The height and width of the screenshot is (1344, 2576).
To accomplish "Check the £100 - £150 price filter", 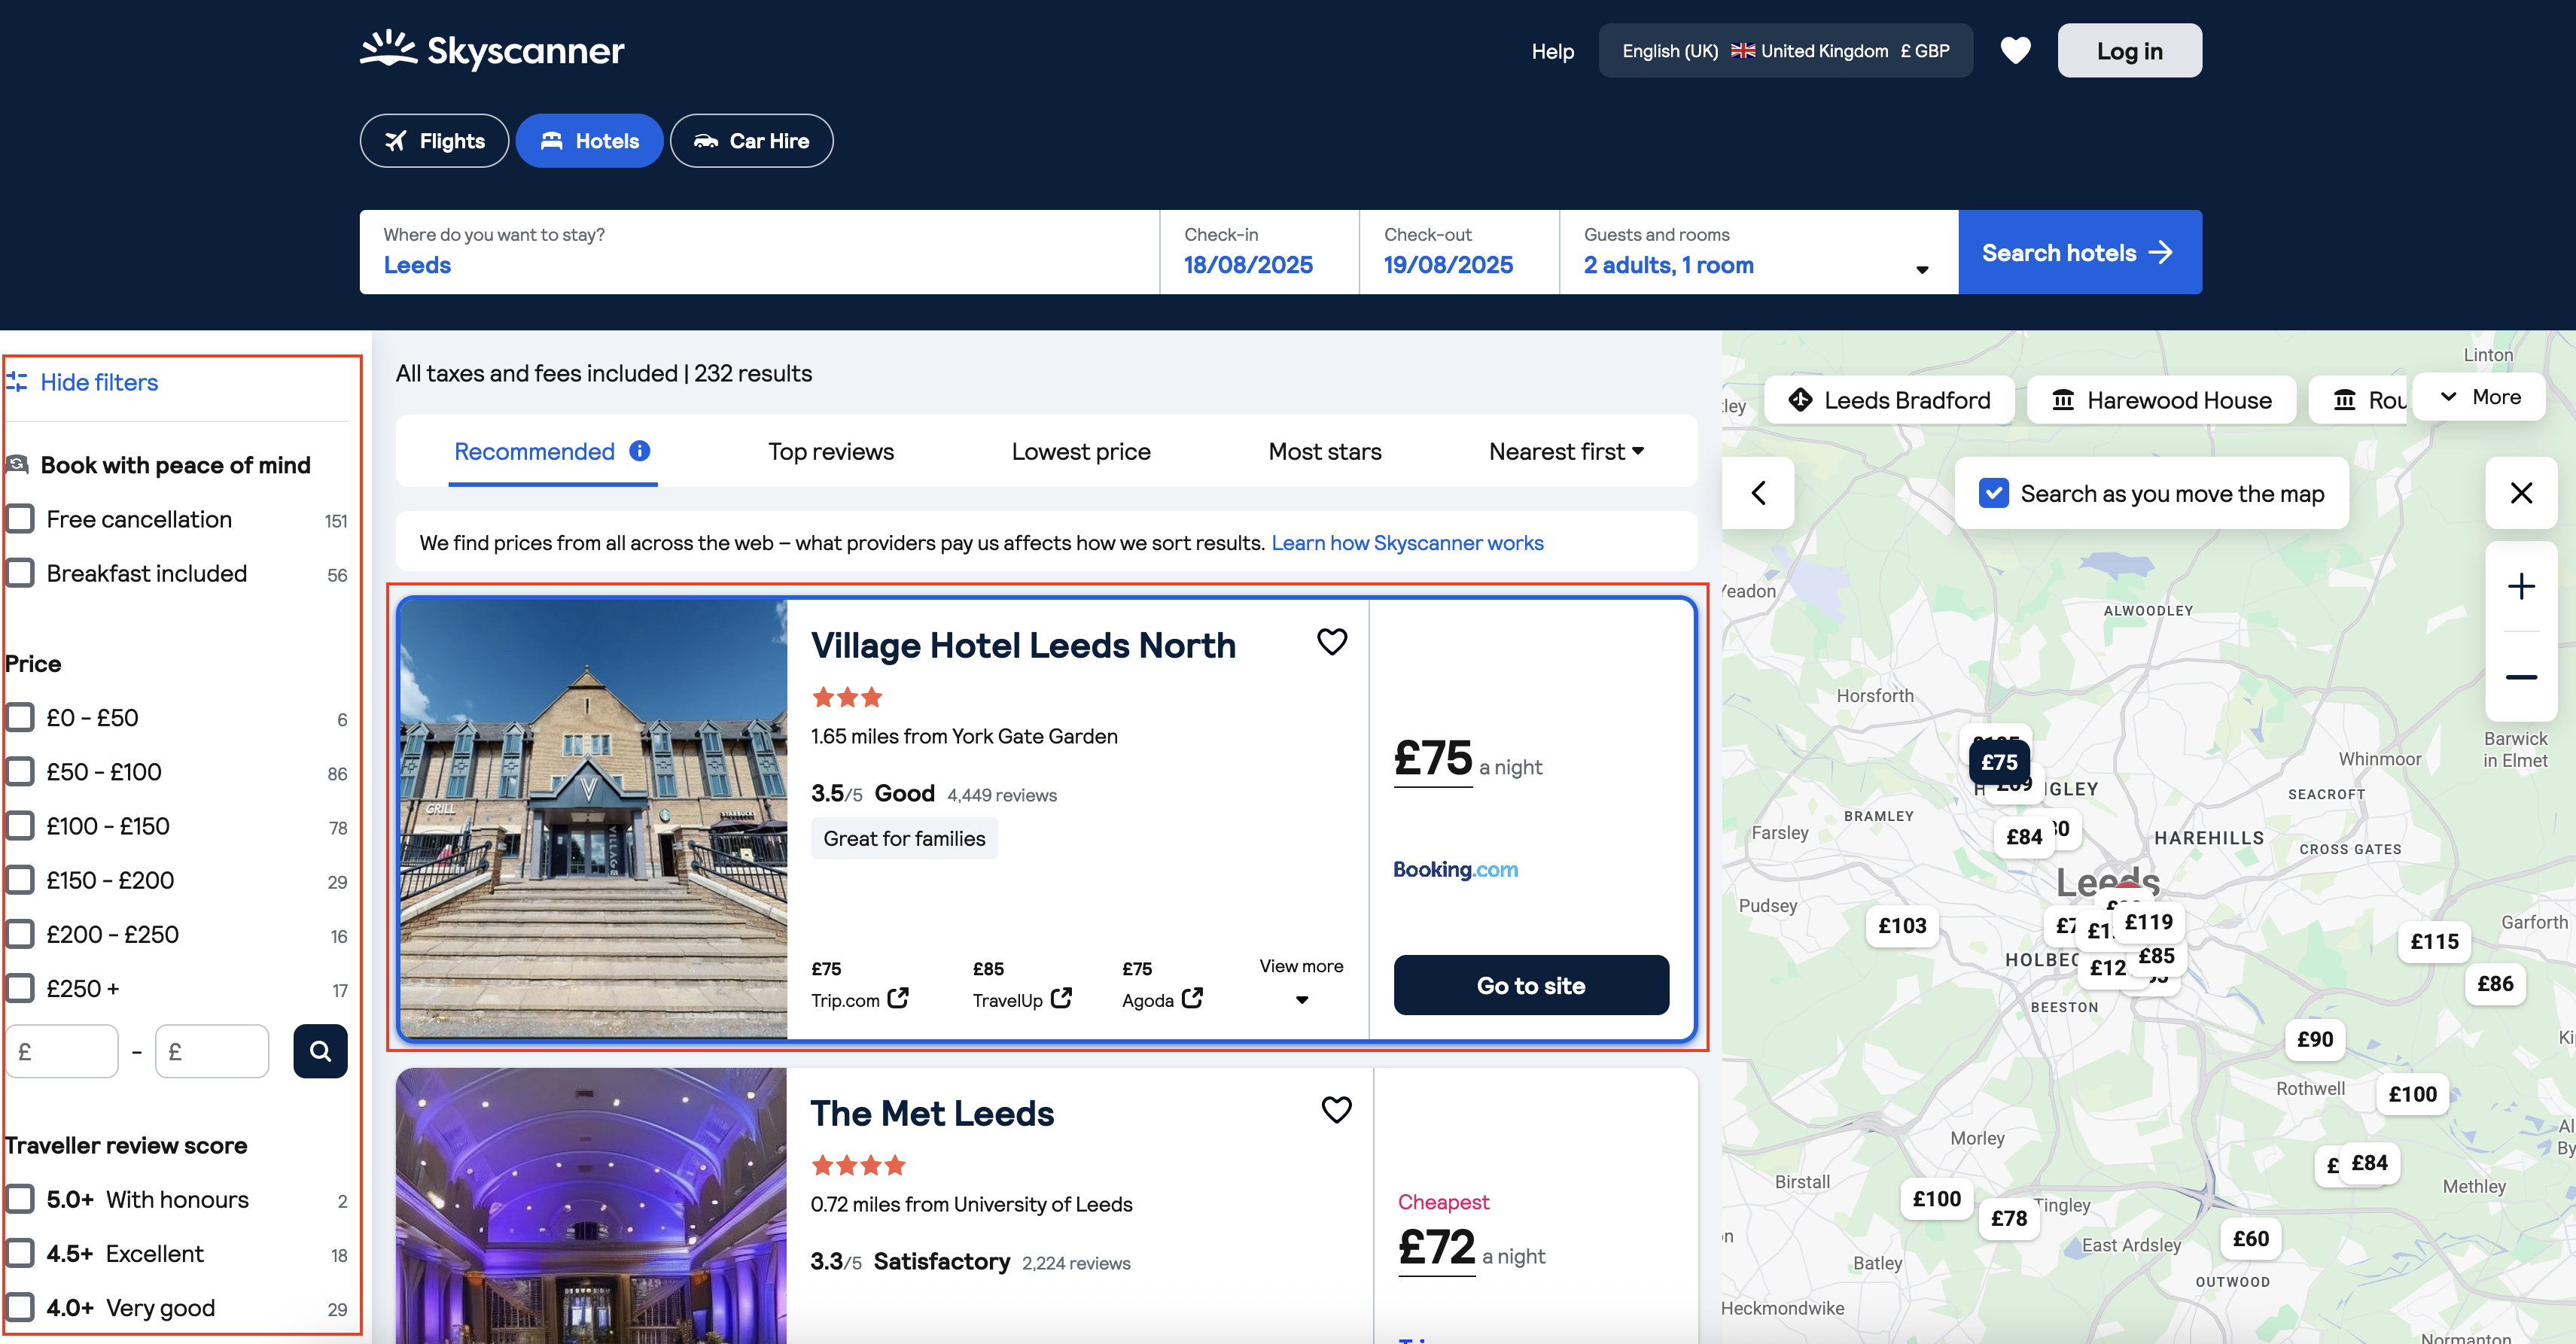I will point(20,826).
